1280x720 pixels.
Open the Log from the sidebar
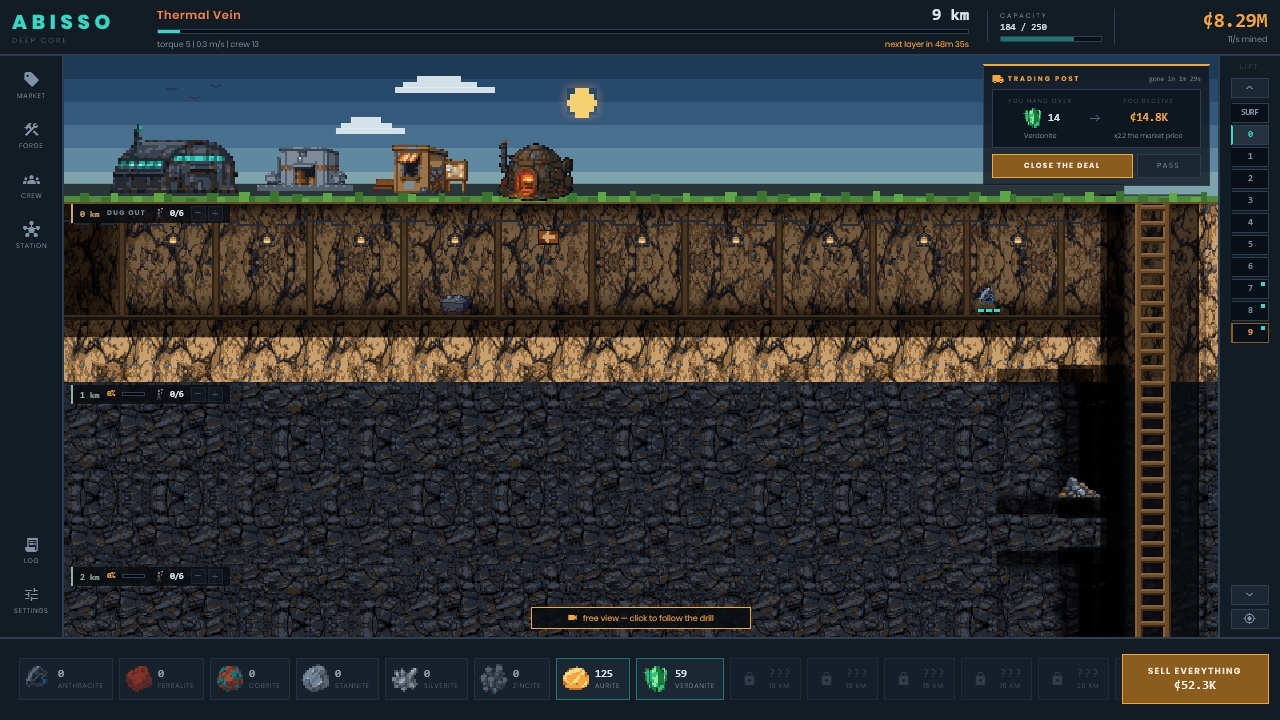click(x=31, y=549)
